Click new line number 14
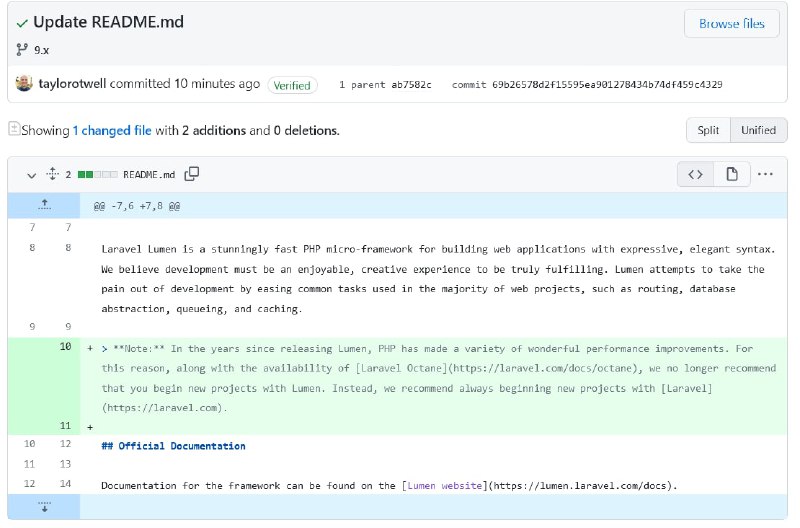This screenshot has height=528, width=800. click(x=65, y=484)
